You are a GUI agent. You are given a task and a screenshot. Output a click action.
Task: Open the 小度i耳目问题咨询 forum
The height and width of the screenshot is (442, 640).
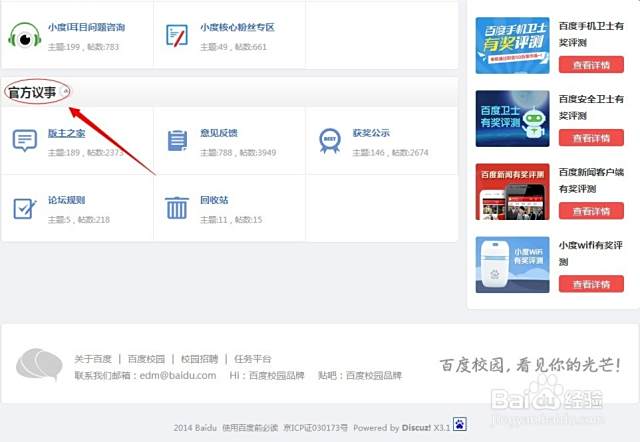tap(87, 27)
